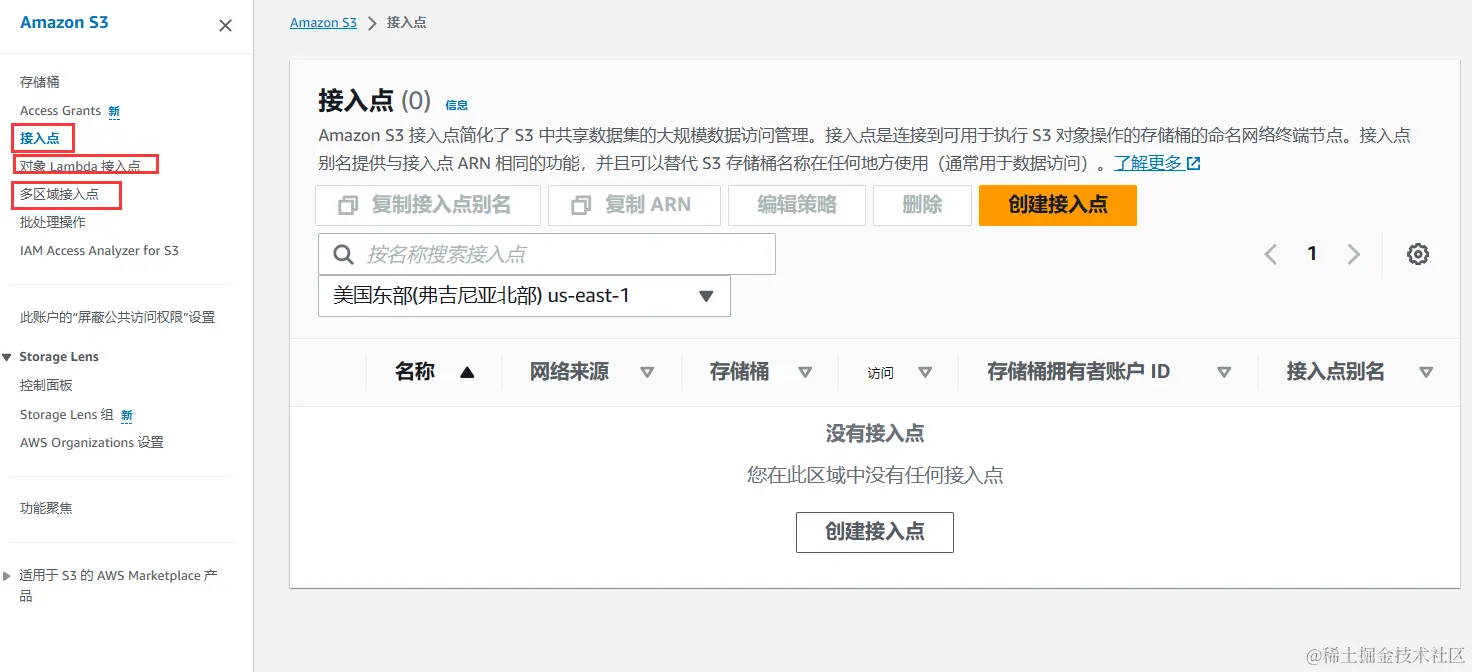Screen dimensions: 1472x672
Task: Click page number 1 in pagination
Action: pyautogui.click(x=1312, y=254)
